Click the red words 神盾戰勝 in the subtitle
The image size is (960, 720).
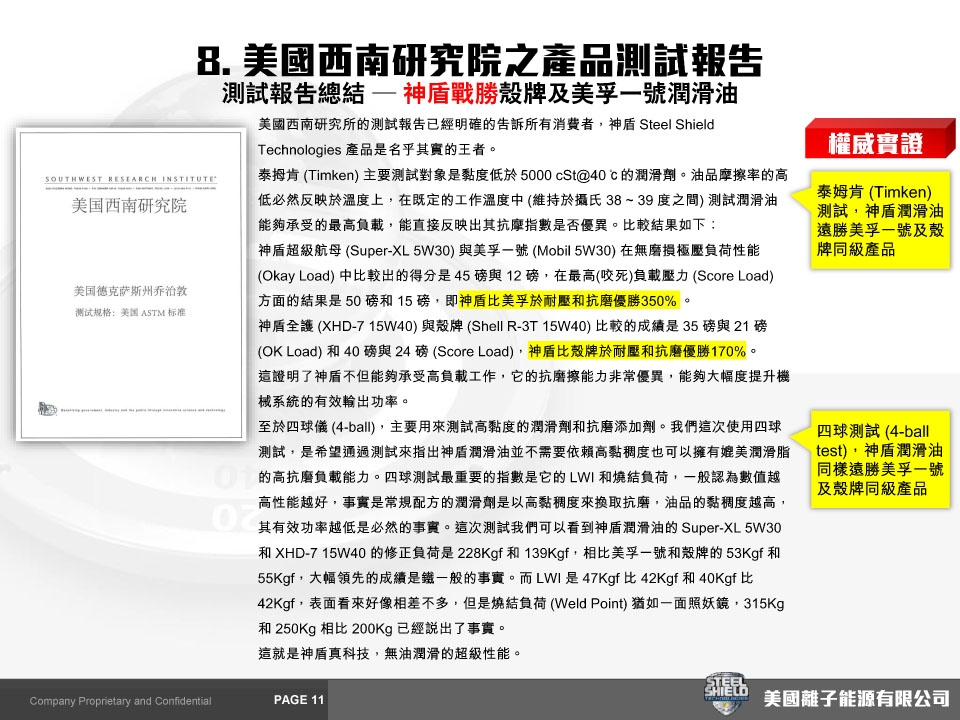[x=451, y=94]
